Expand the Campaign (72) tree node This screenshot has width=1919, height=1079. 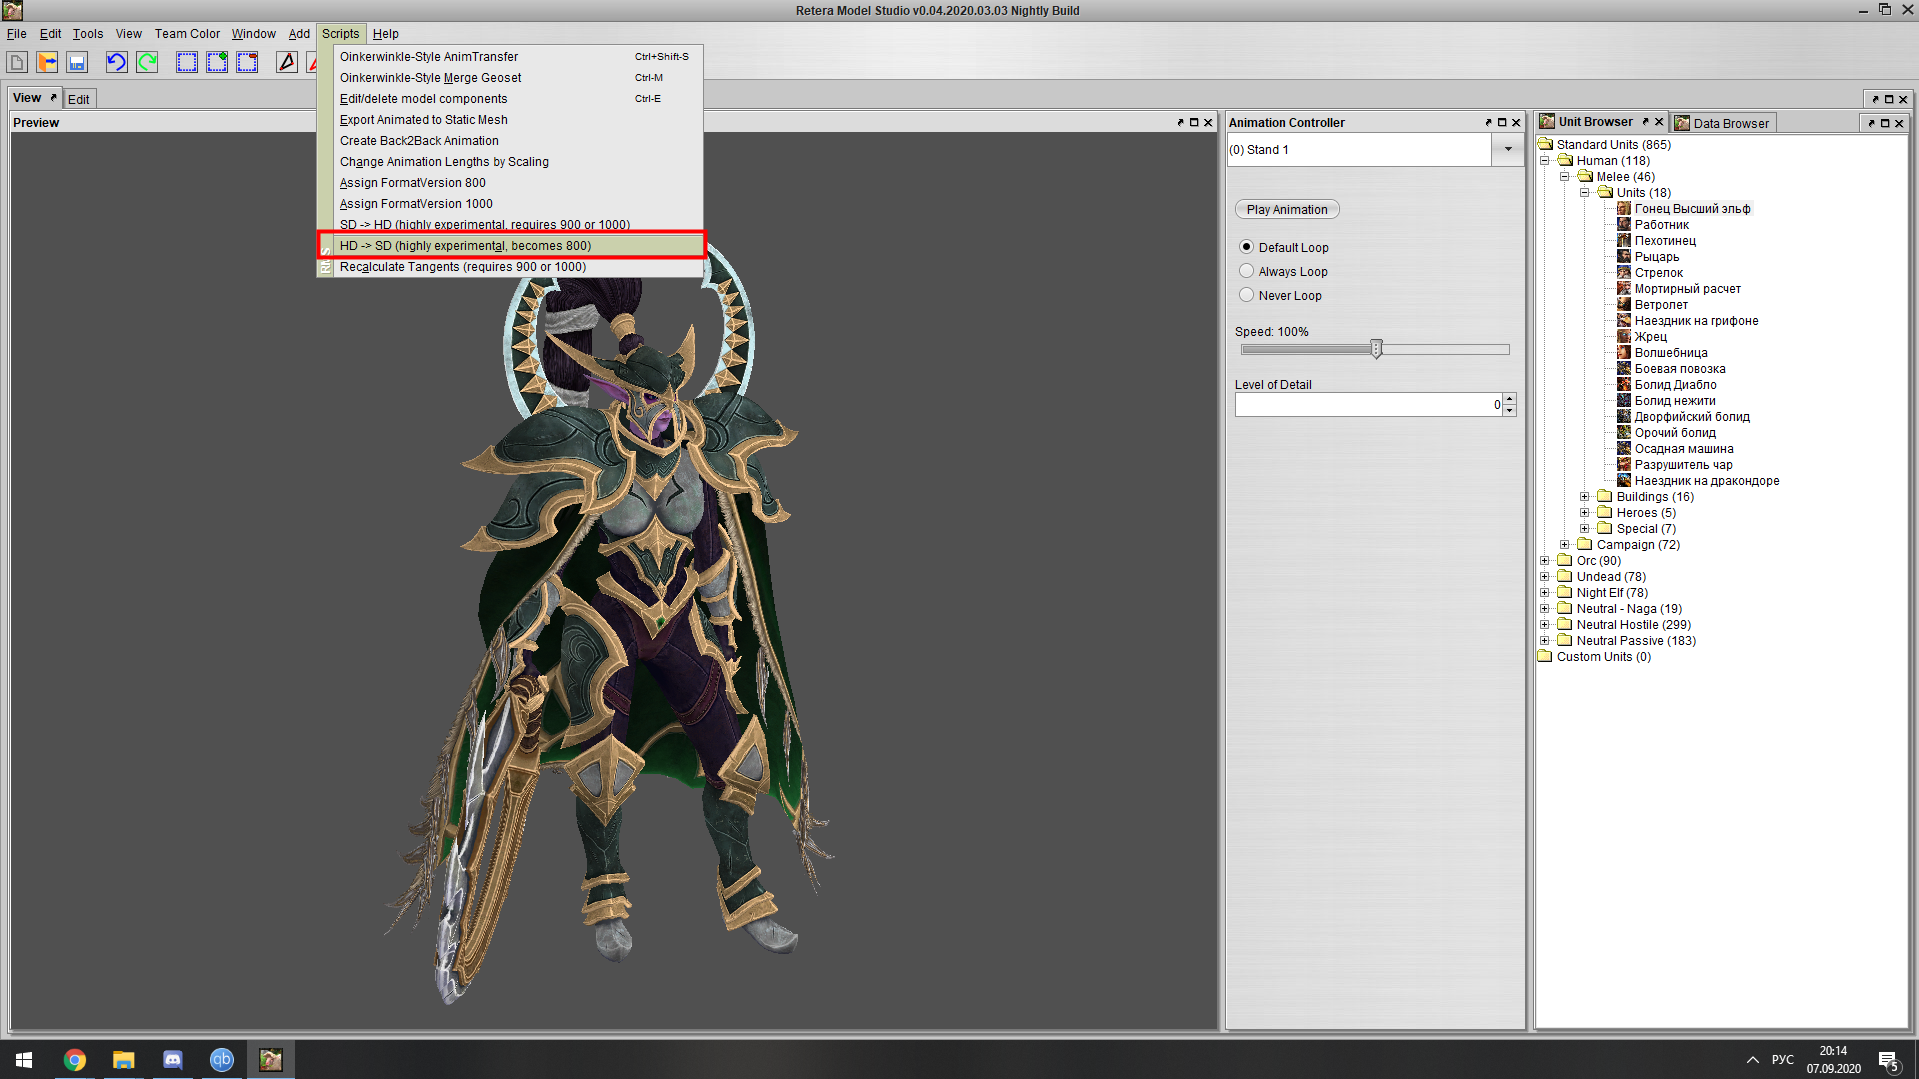tap(1565, 545)
